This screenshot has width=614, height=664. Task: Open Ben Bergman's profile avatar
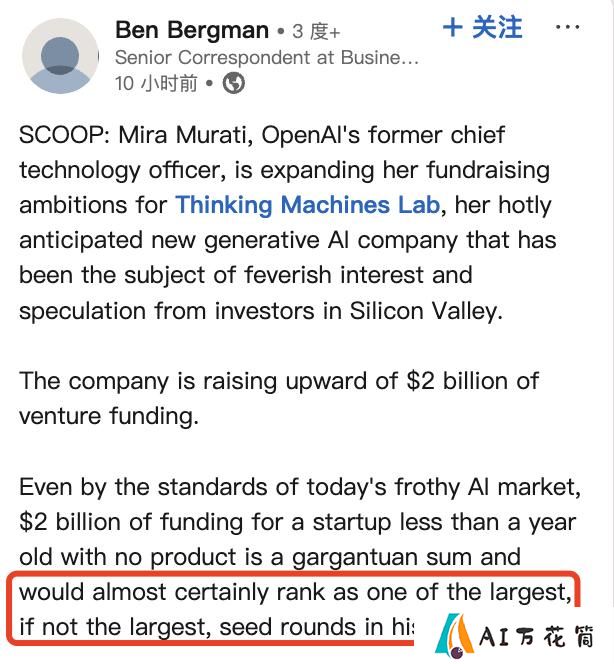click(60, 56)
